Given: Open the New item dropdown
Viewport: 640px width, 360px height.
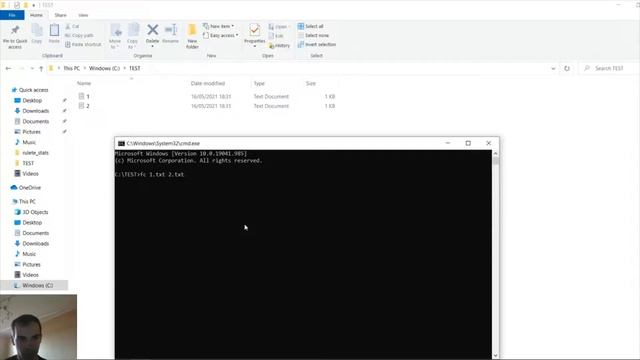Looking at the screenshot, I should pyautogui.click(x=219, y=26).
